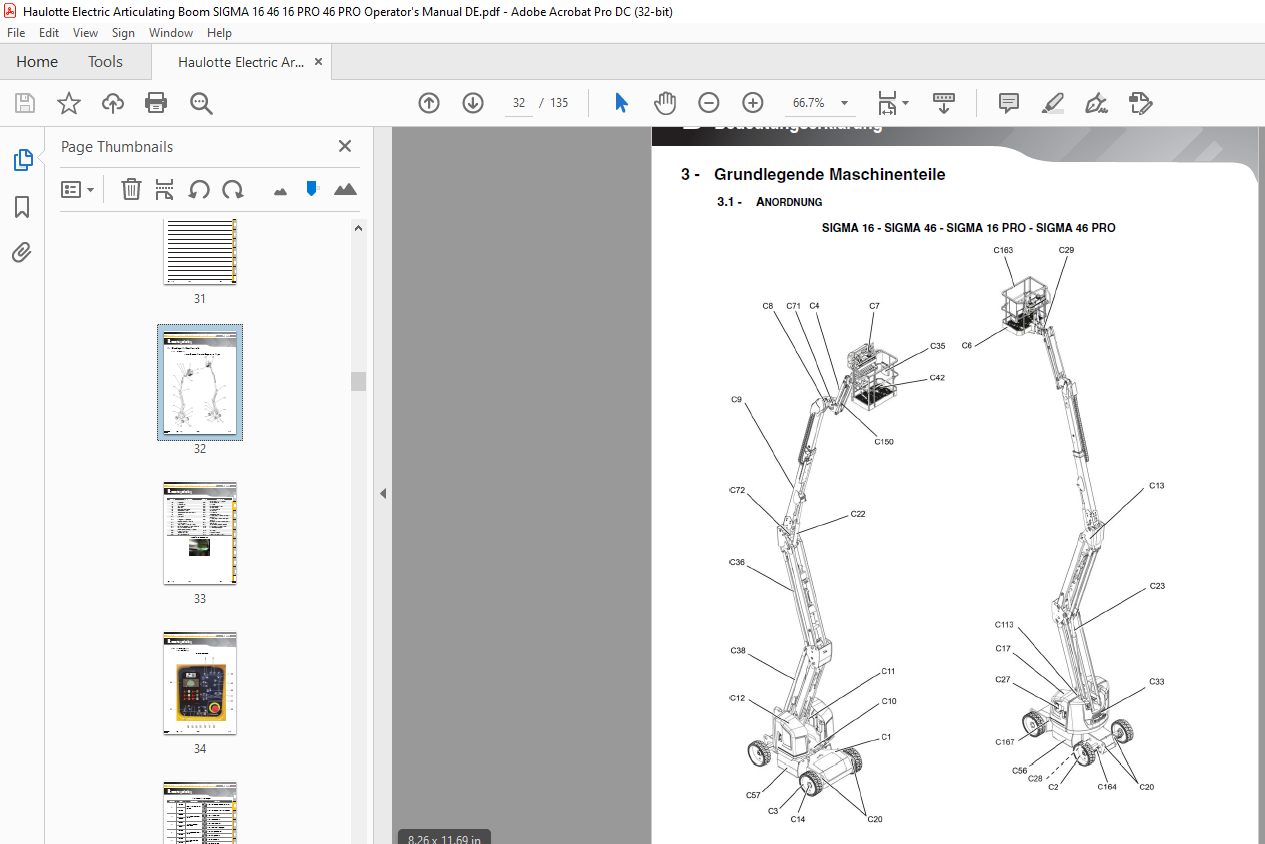
Task: Print the document
Action: click(156, 103)
